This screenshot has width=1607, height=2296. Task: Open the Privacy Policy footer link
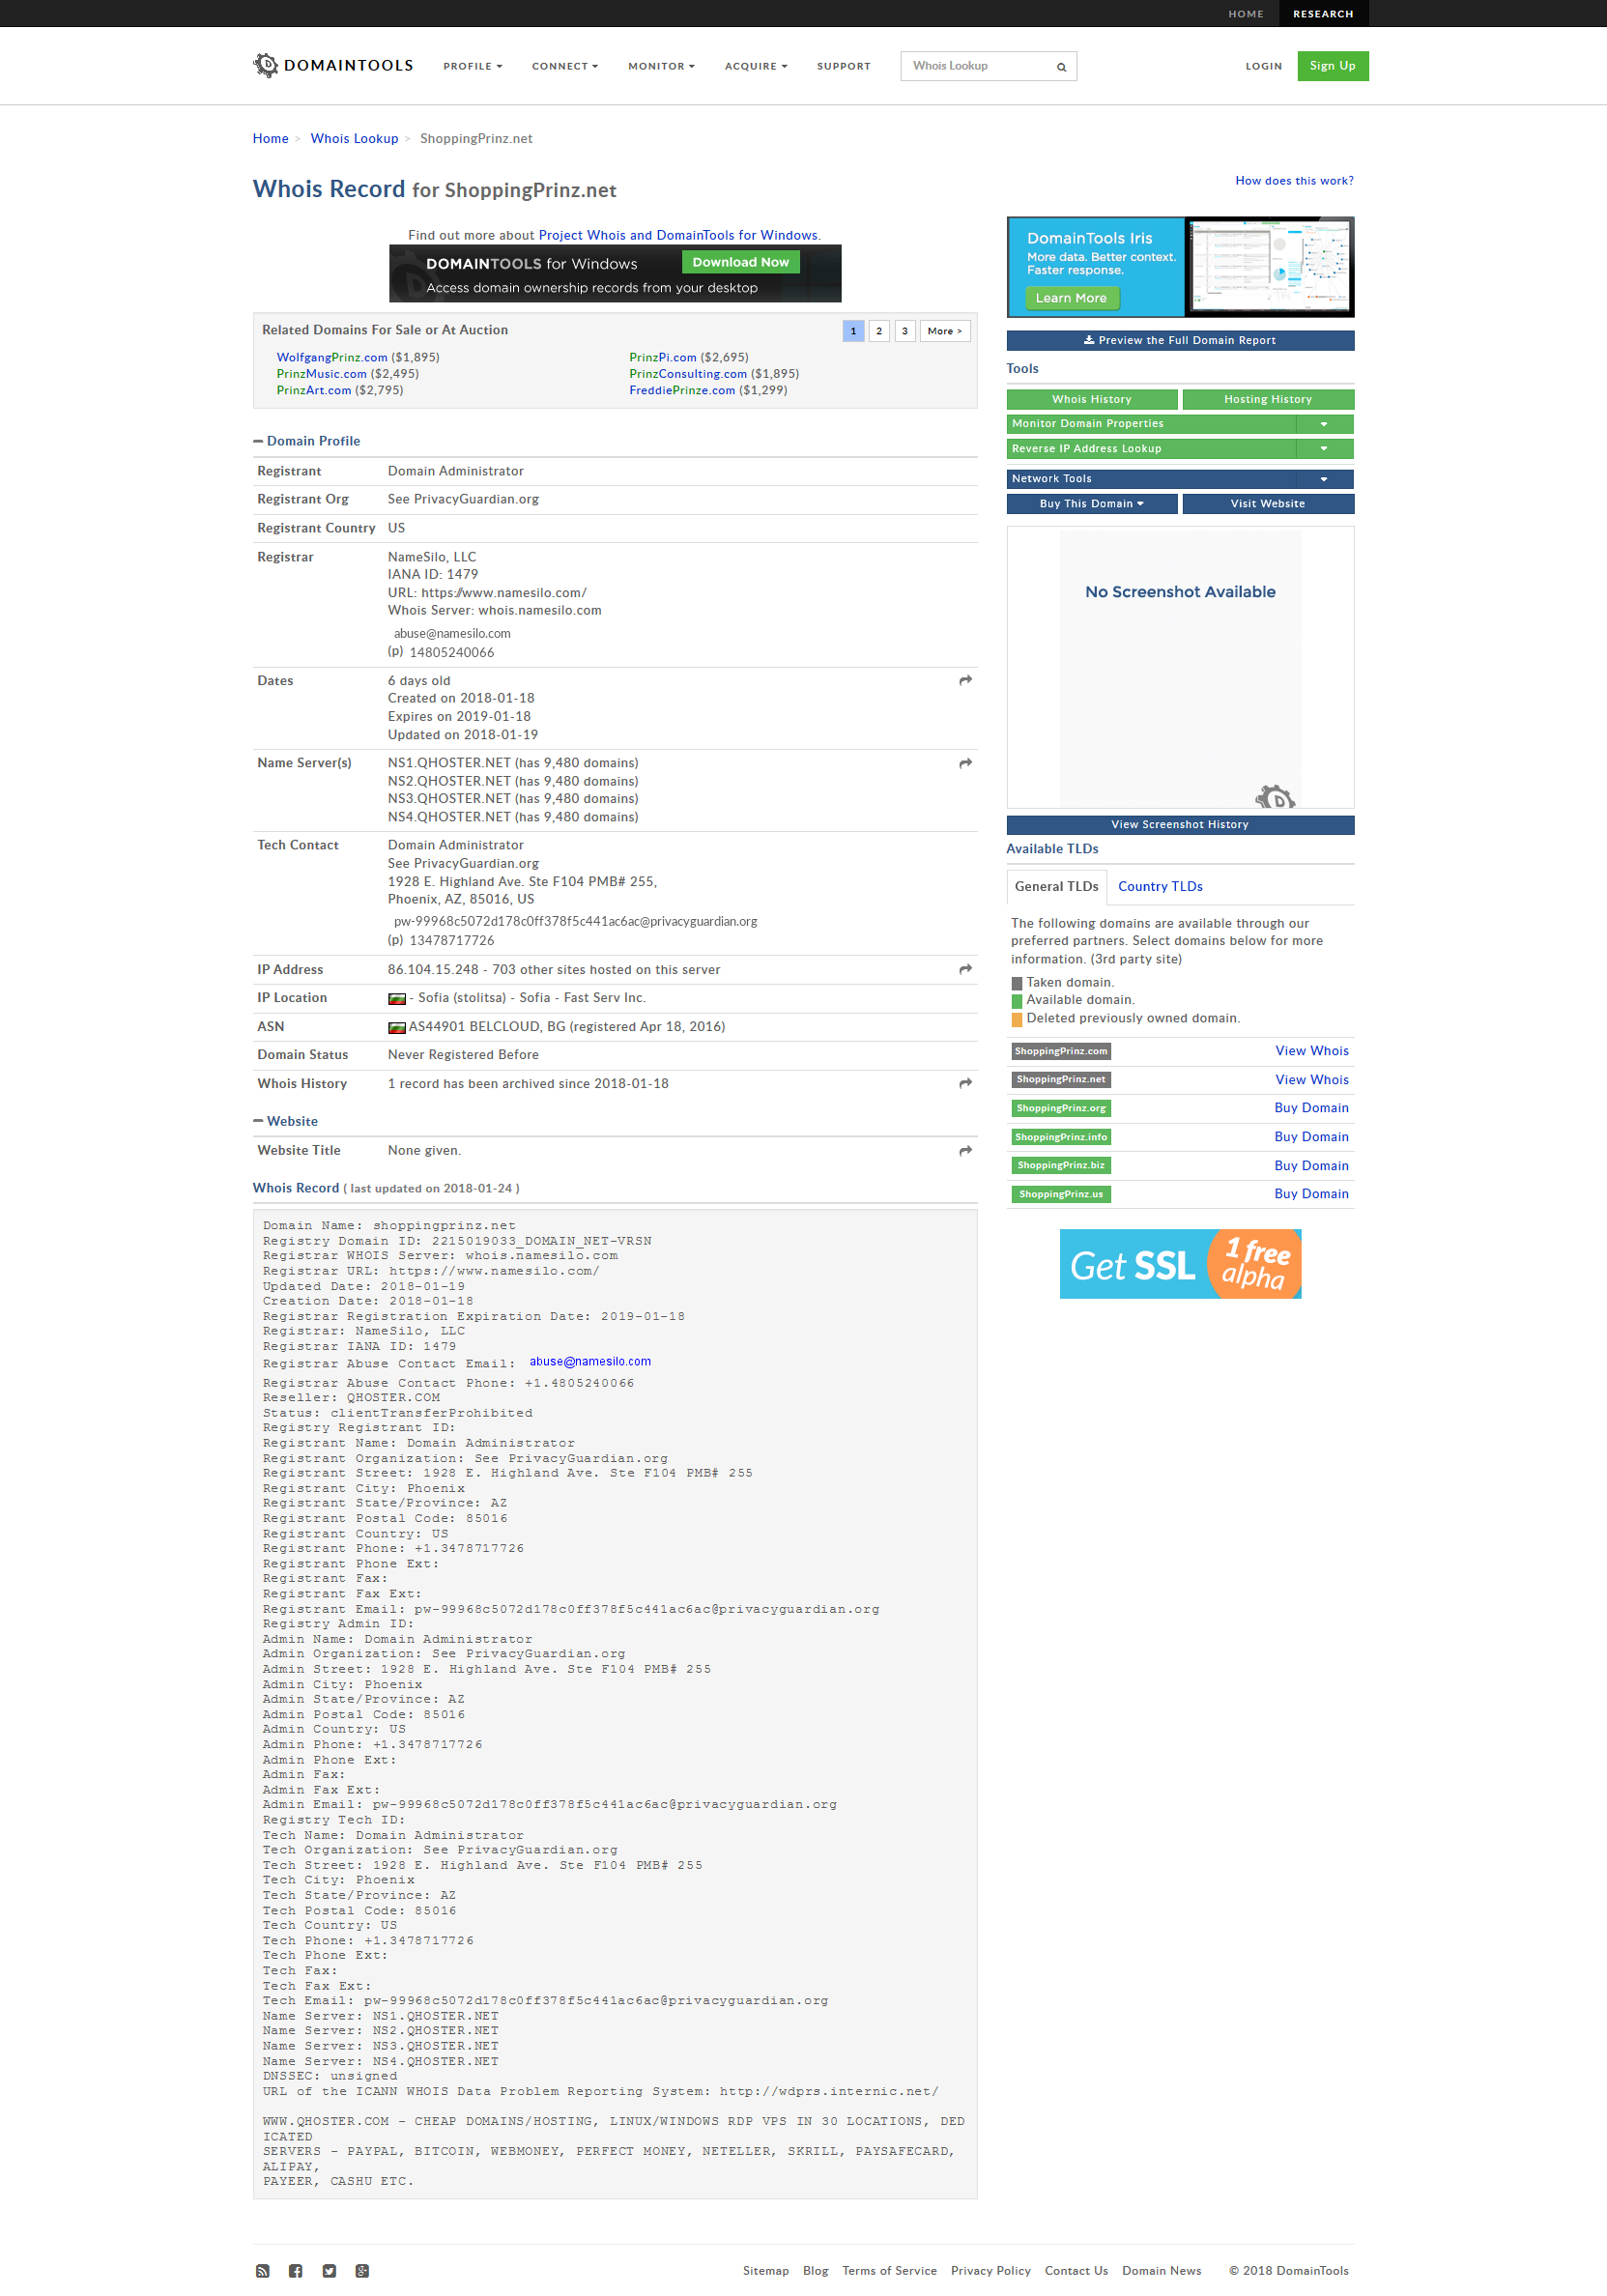click(990, 2271)
